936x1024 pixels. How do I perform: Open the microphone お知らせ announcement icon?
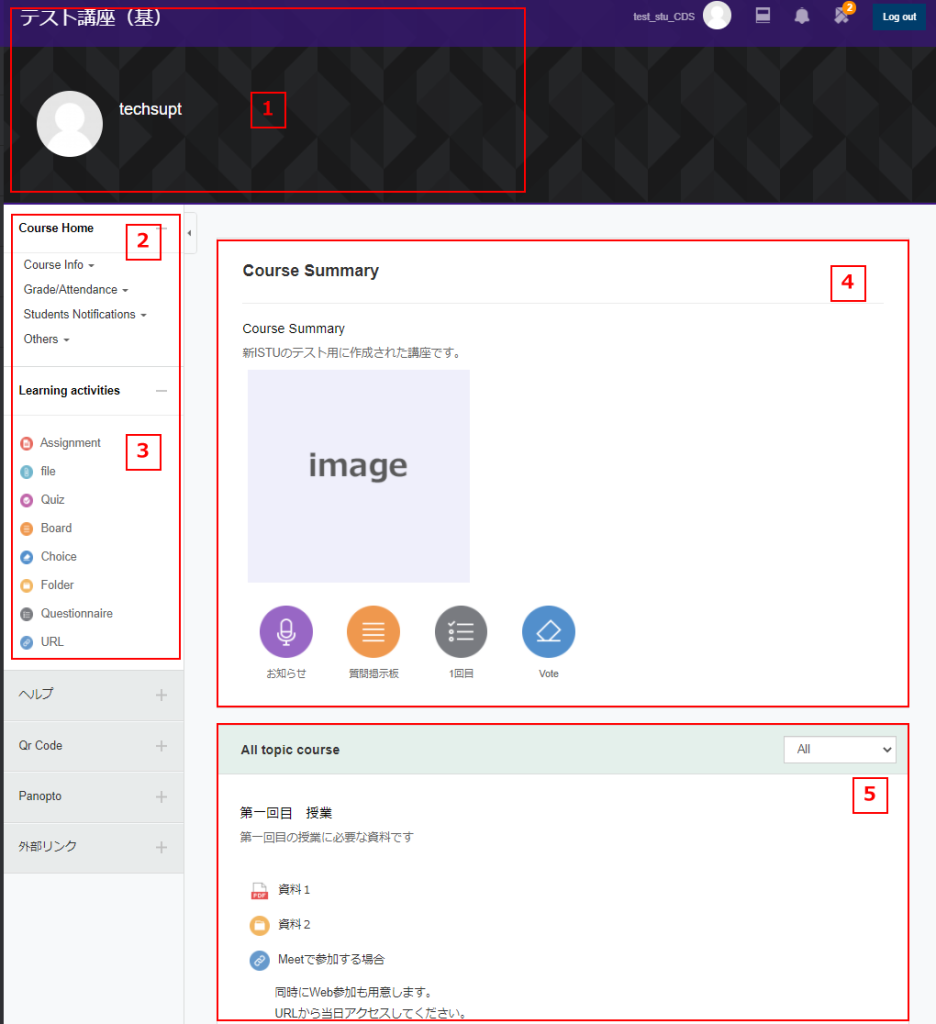(x=286, y=632)
